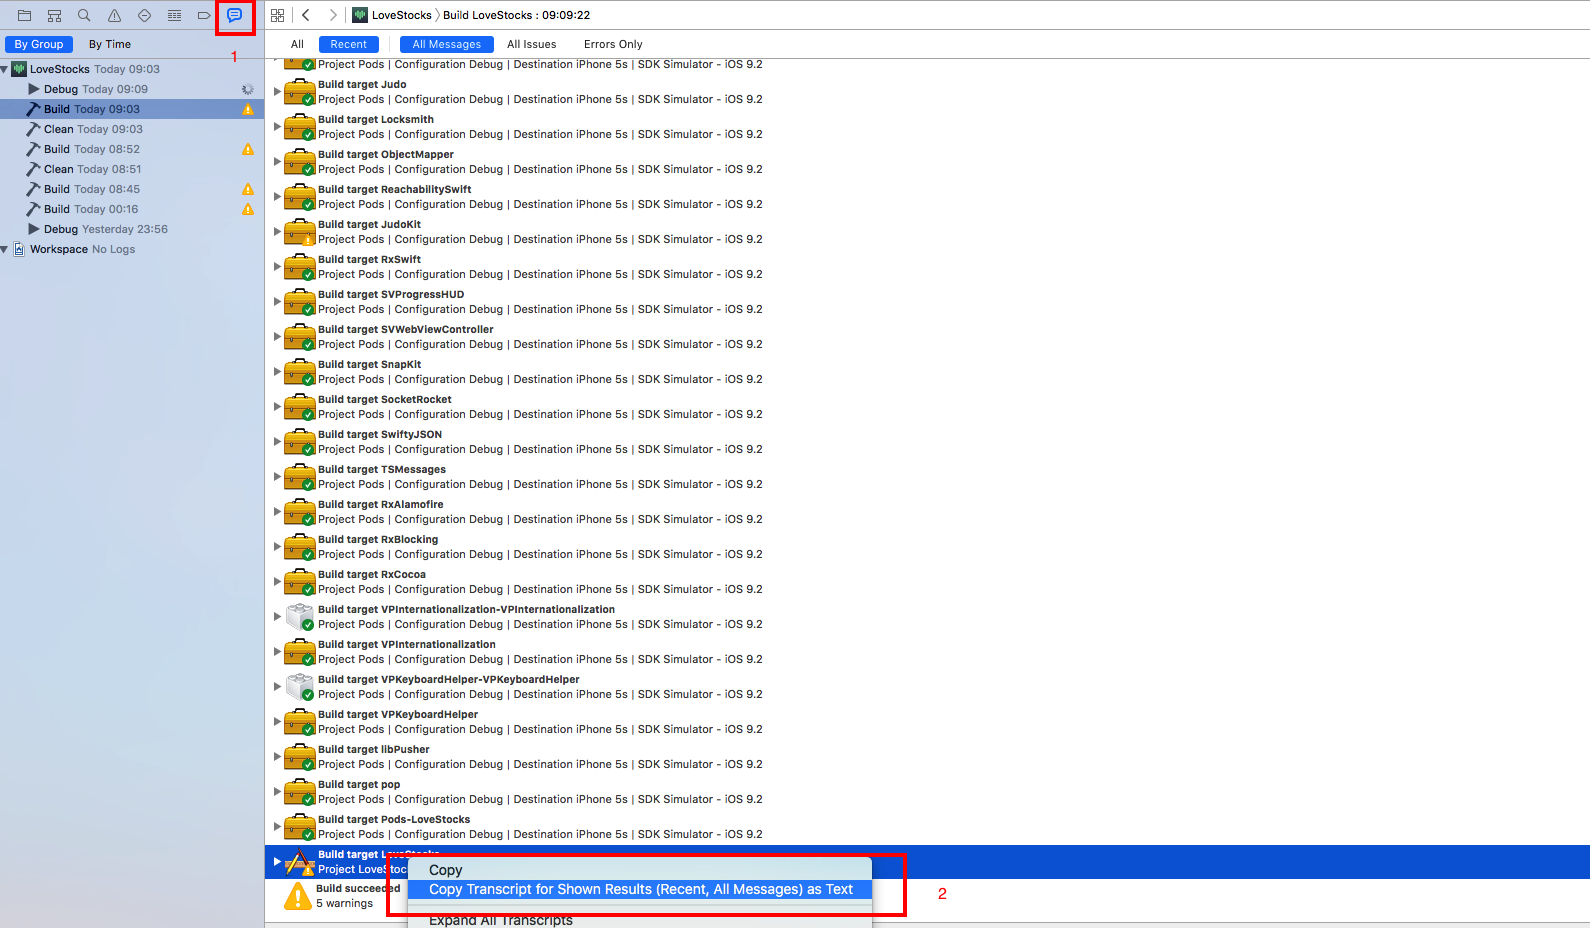Expand the Build target ObjectMapper row
The image size is (1590, 928).
click(277, 161)
